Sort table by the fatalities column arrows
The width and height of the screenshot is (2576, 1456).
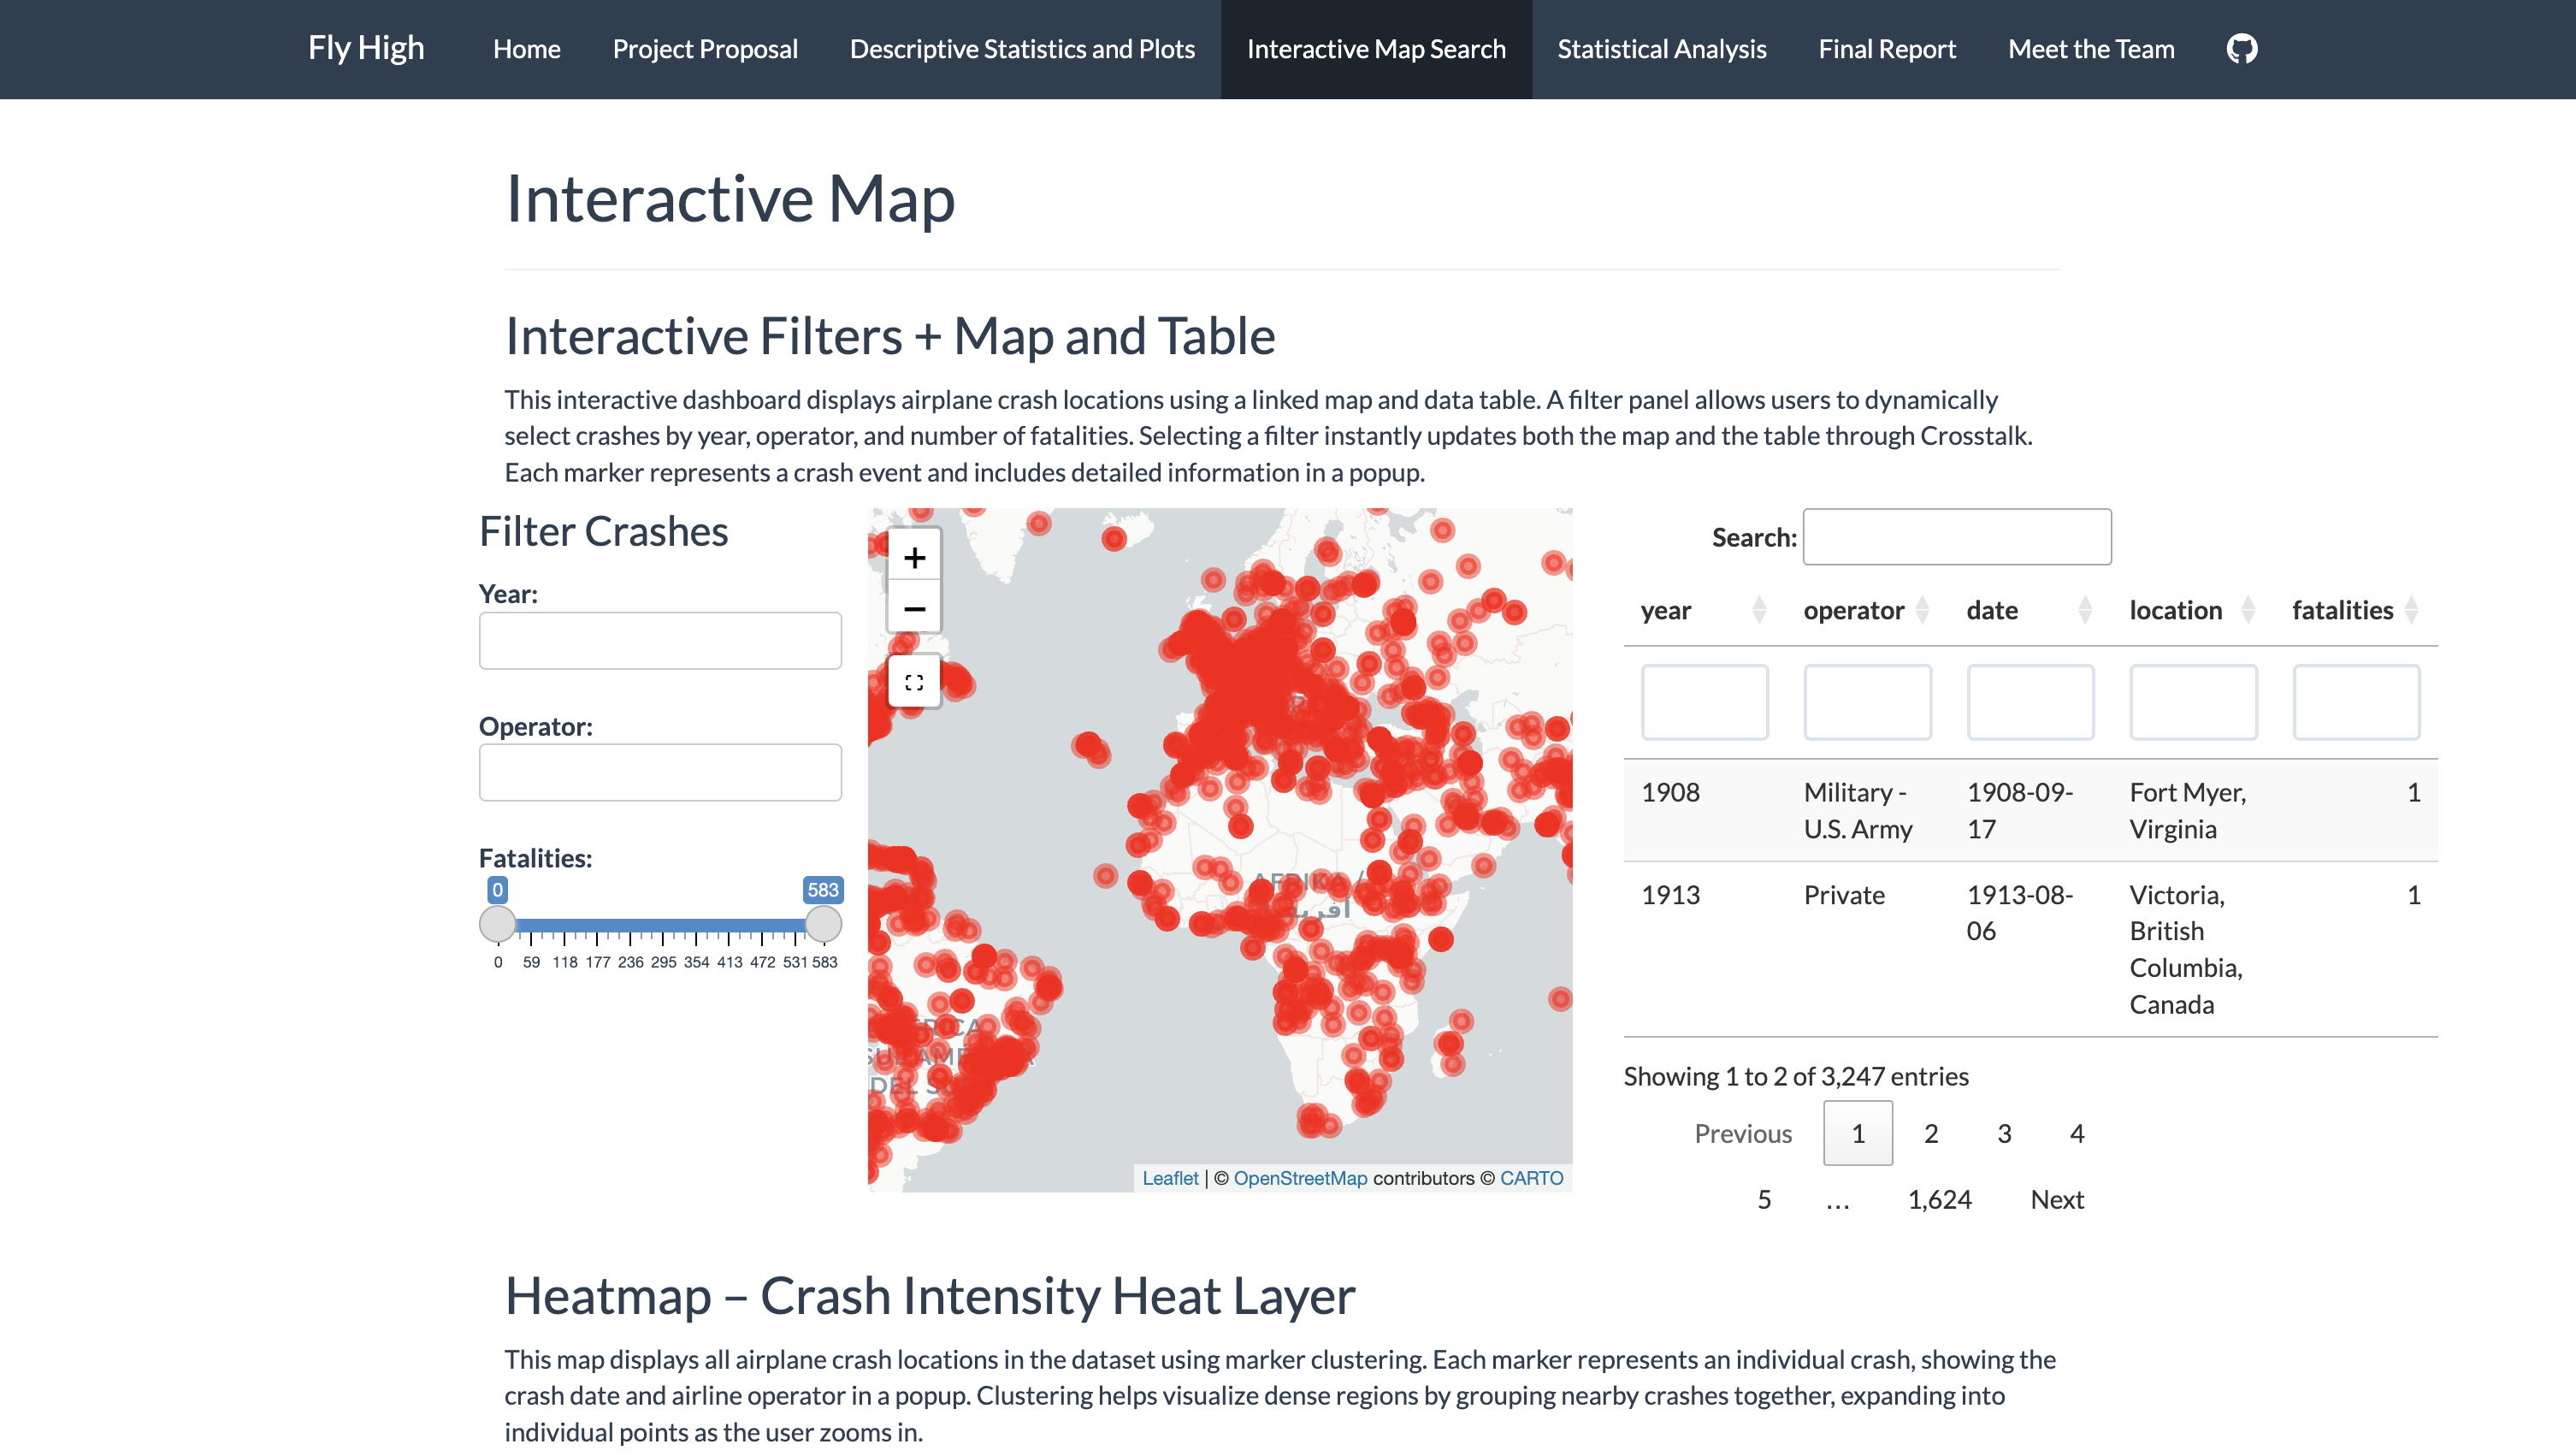2411,610
